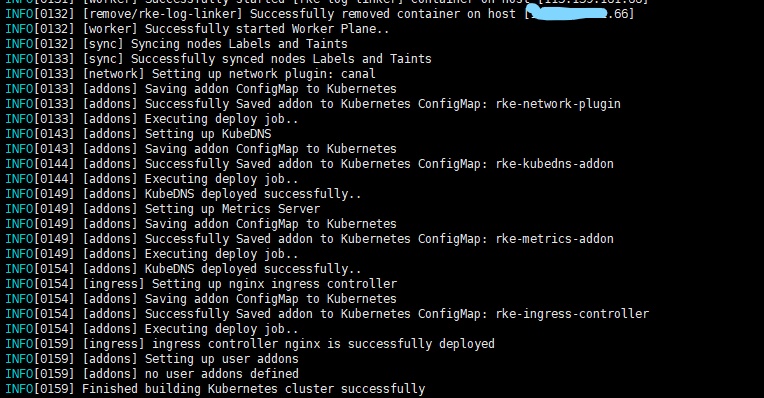
Task: Click the 'Setting up network plugin: canal' line
Action: click(x=190, y=74)
